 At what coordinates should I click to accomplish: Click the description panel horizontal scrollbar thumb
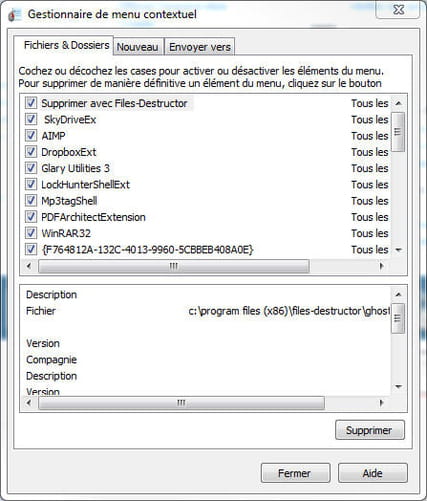181,403
